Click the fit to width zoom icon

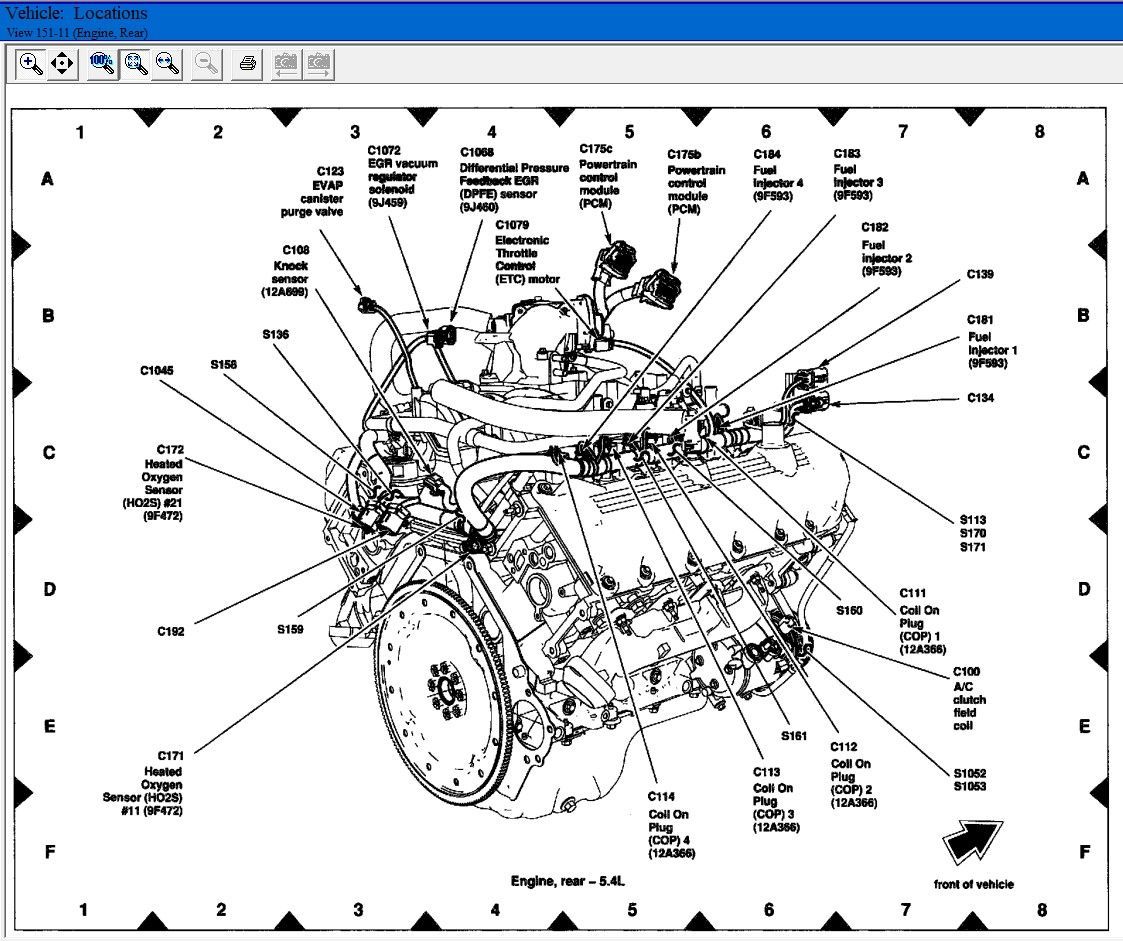167,64
